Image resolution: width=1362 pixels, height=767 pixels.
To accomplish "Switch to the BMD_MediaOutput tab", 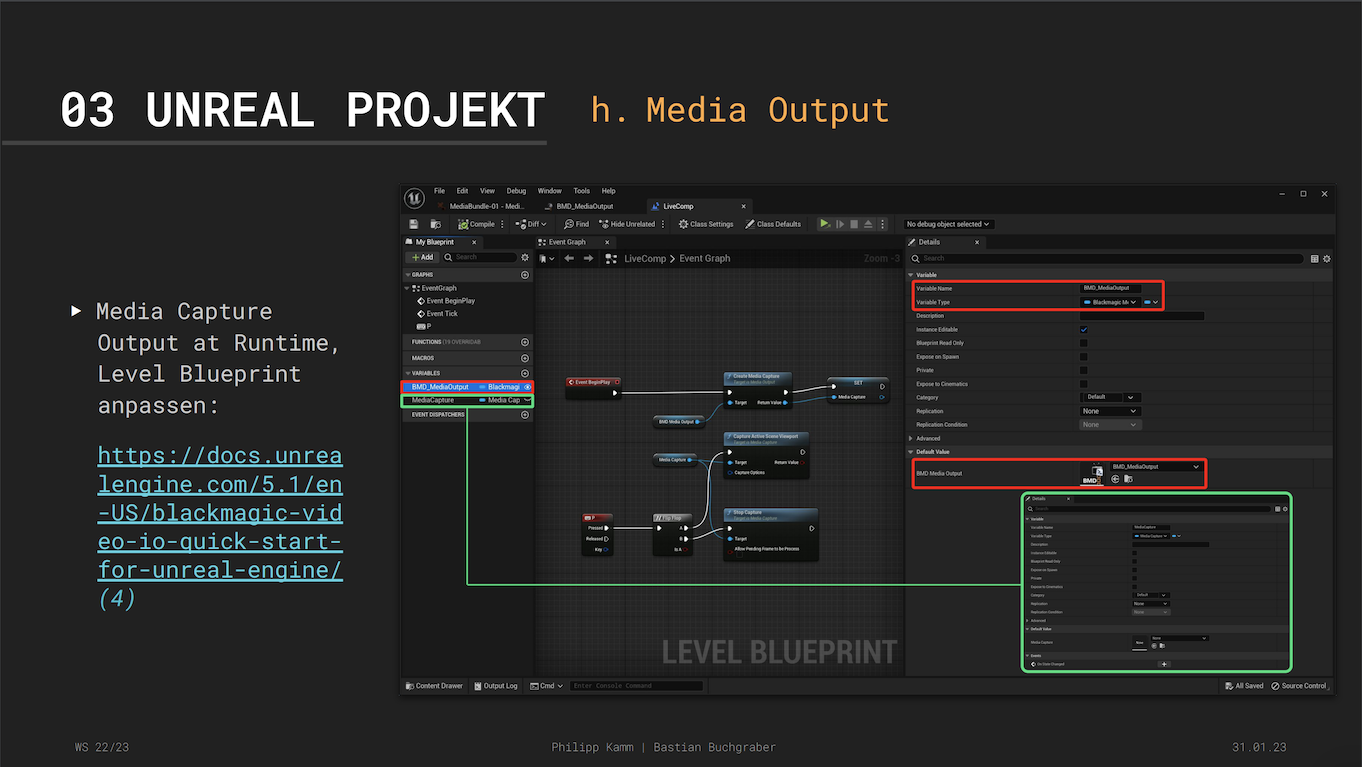I will 581,206.
